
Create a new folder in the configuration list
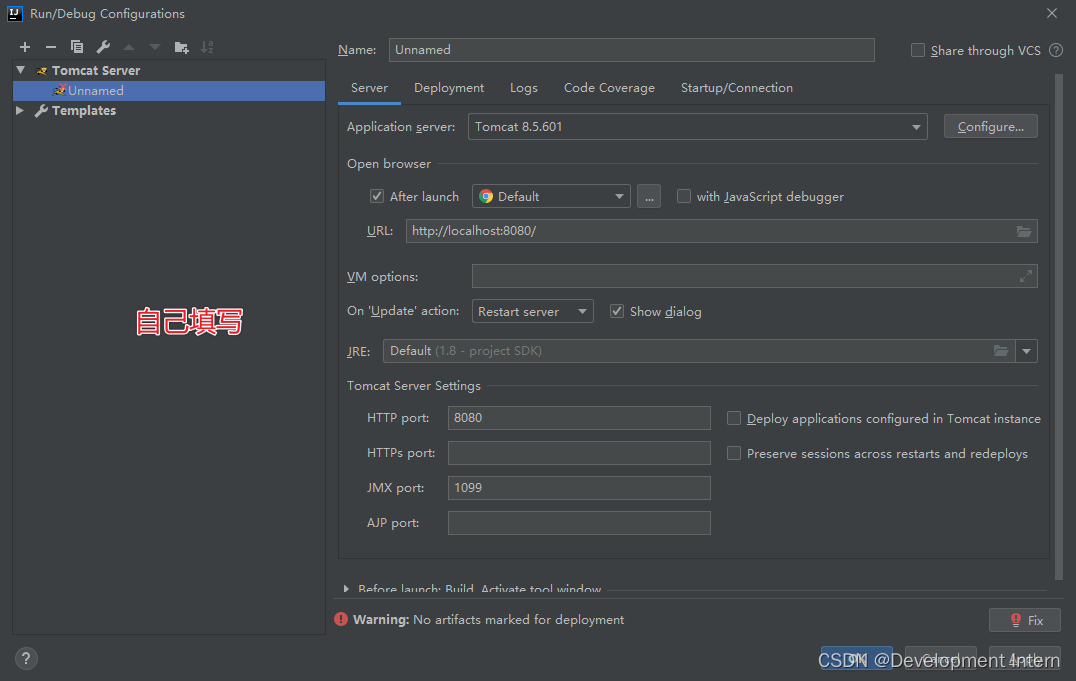(x=181, y=47)
